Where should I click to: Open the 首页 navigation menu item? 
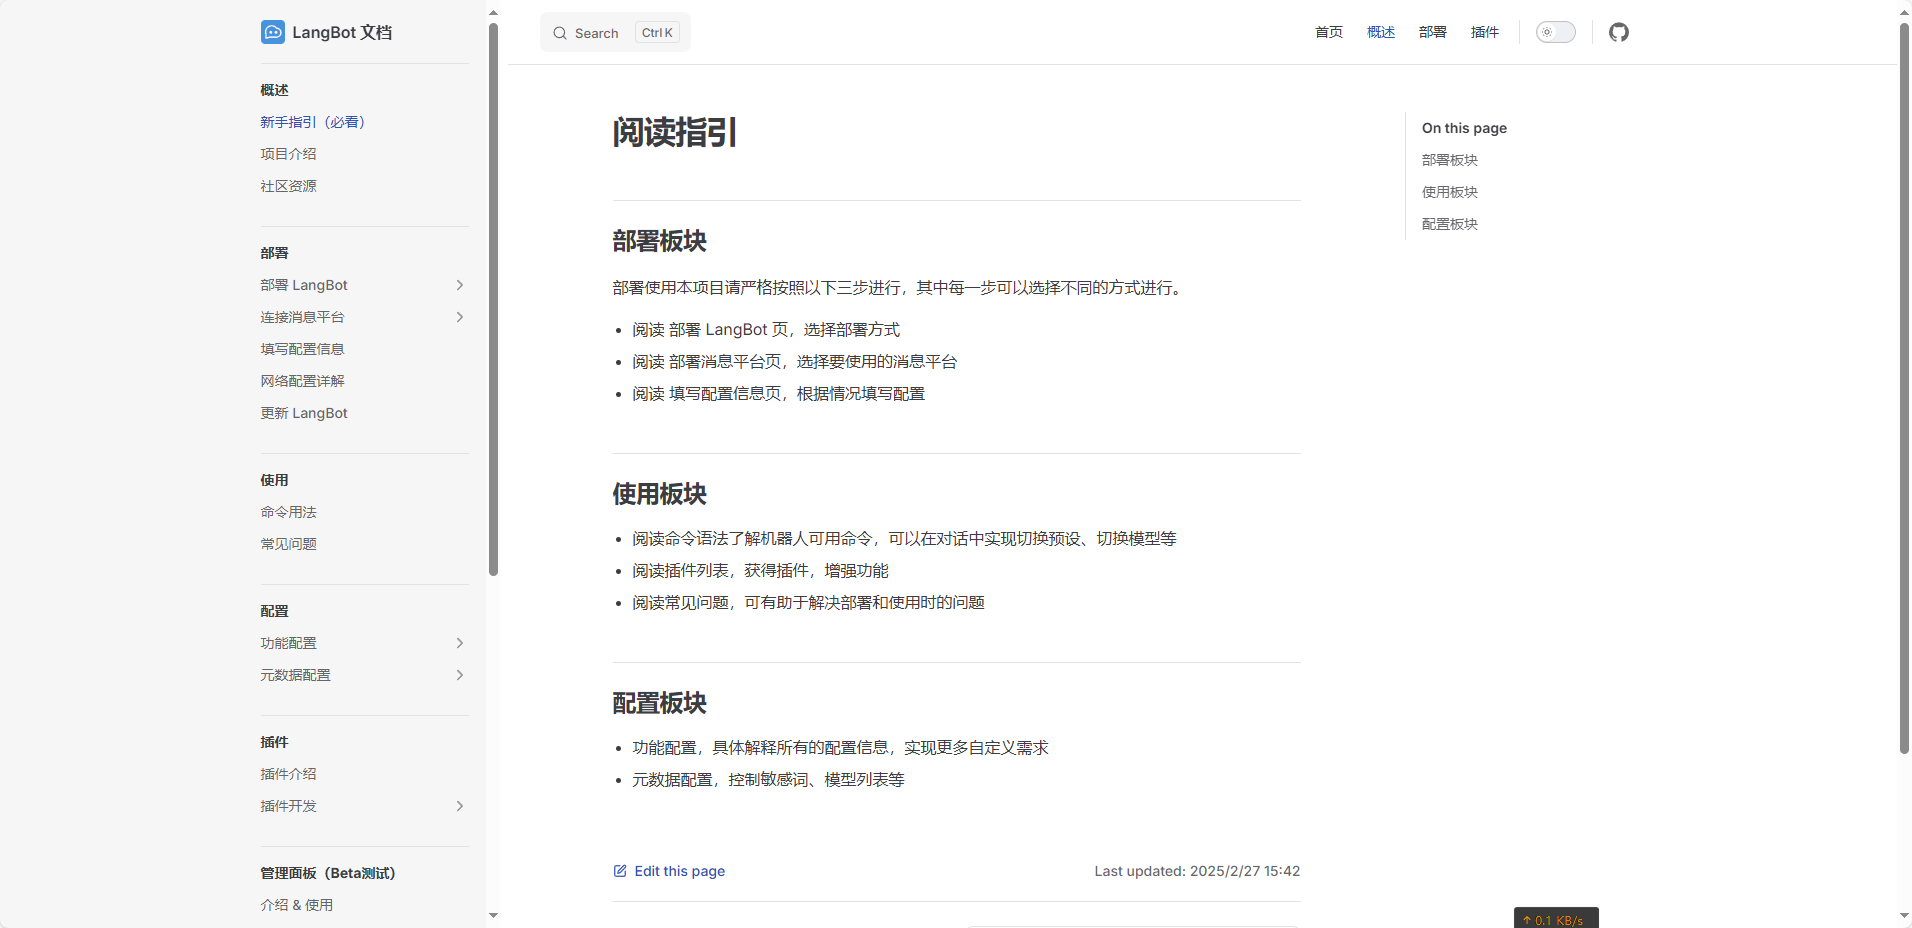1328,32
